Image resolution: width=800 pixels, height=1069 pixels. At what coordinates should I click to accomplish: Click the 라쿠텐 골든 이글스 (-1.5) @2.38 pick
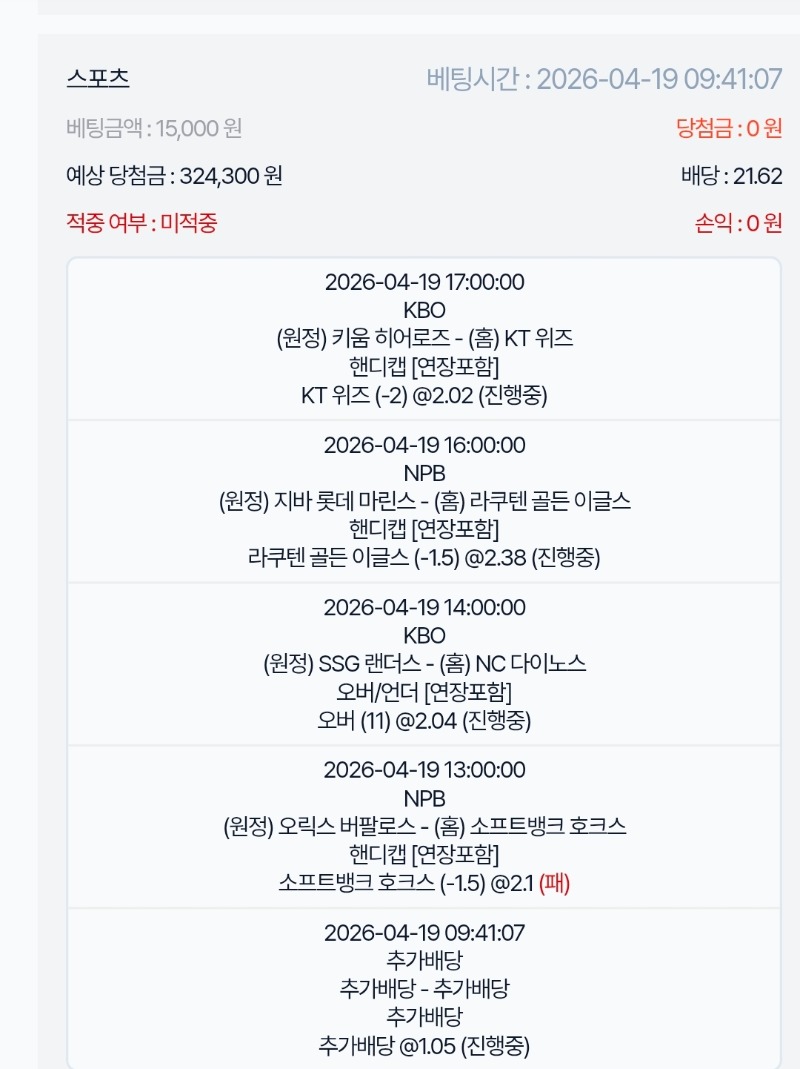[424, 558]
